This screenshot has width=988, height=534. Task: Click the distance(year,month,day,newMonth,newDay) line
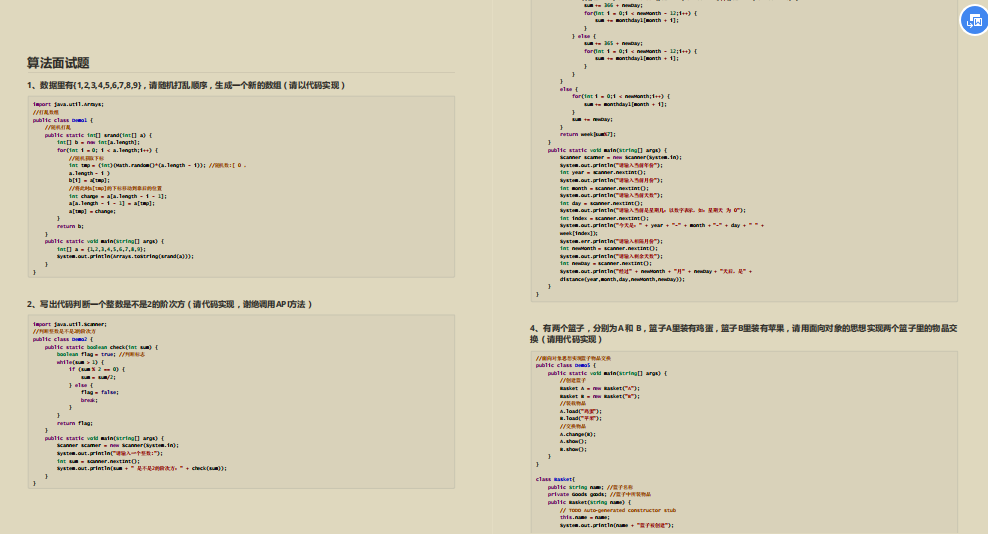click(x=622, y=279)
